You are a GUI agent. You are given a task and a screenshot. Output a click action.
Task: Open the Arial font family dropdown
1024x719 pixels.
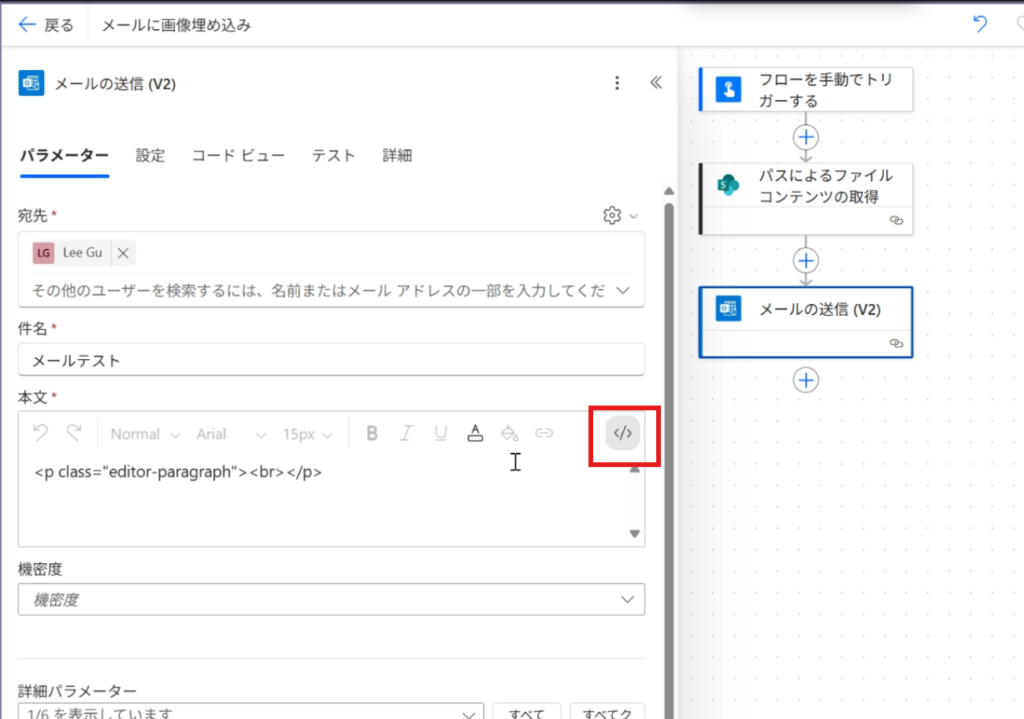coord(231,434)
